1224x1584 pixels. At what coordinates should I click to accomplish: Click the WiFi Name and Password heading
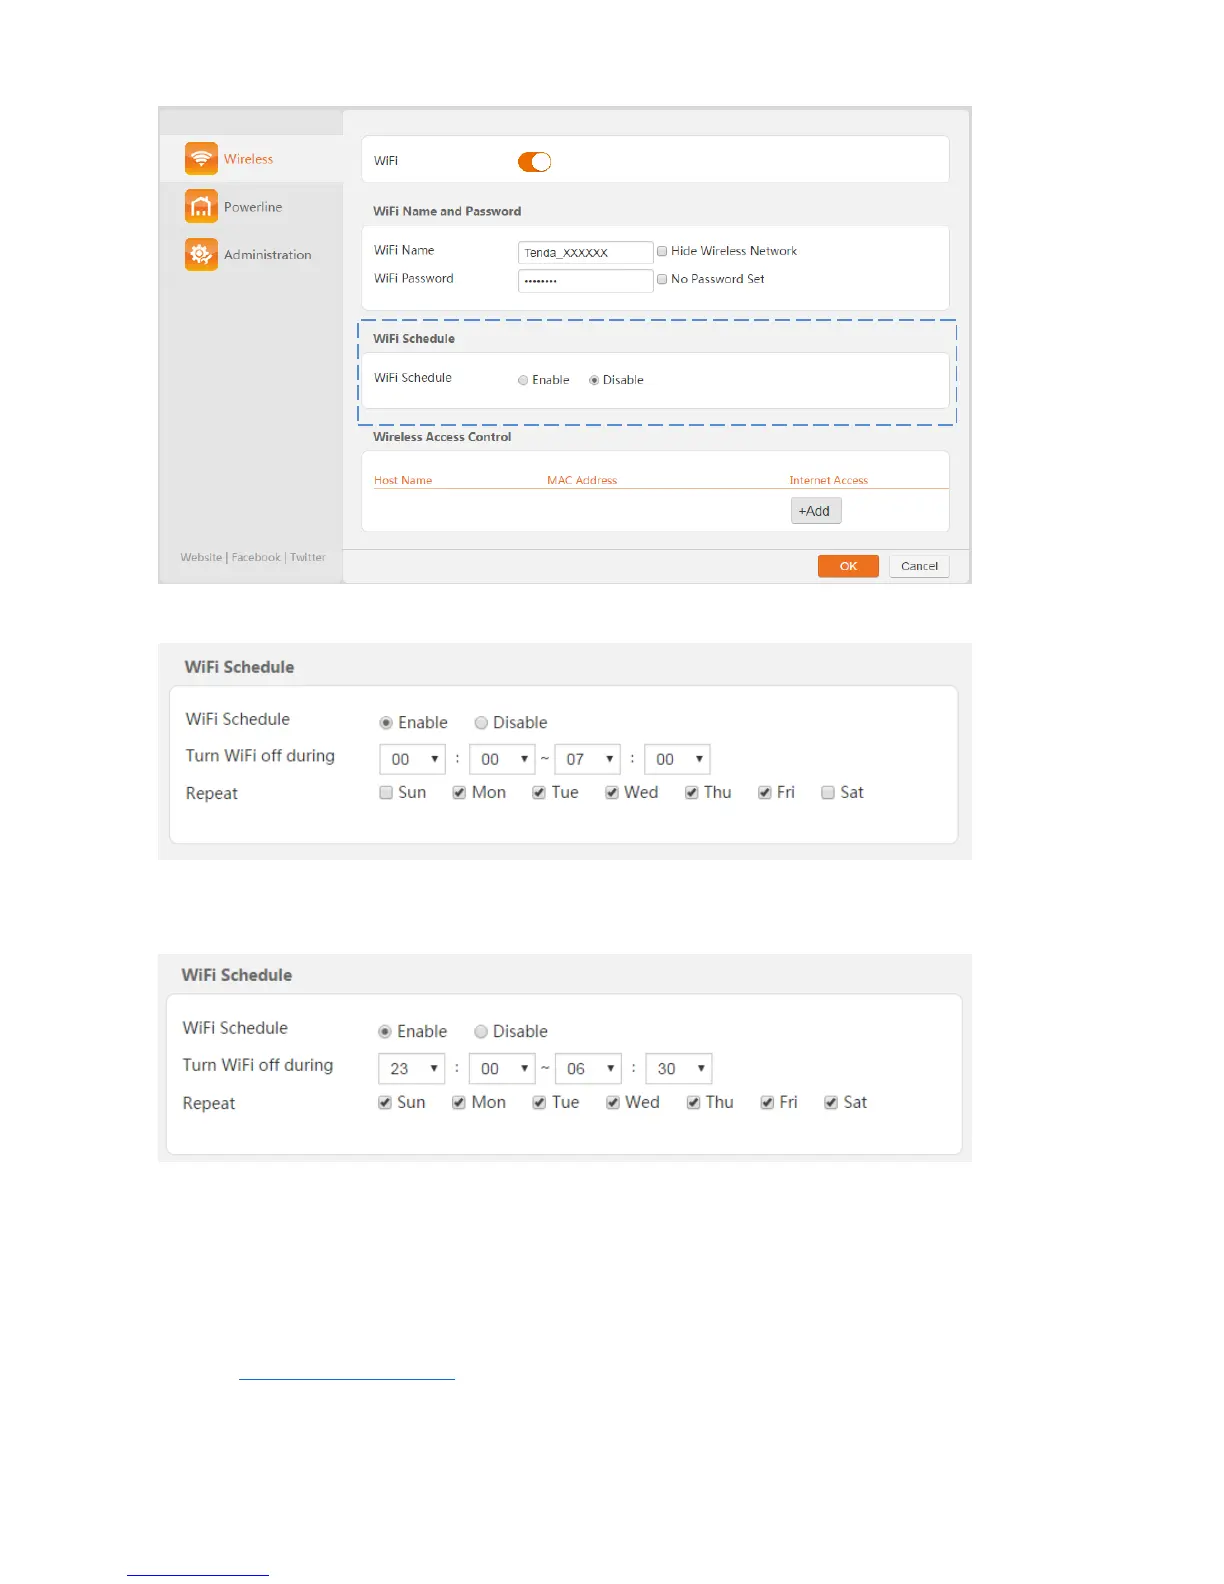pyautogui.click(x=447, y=211)
